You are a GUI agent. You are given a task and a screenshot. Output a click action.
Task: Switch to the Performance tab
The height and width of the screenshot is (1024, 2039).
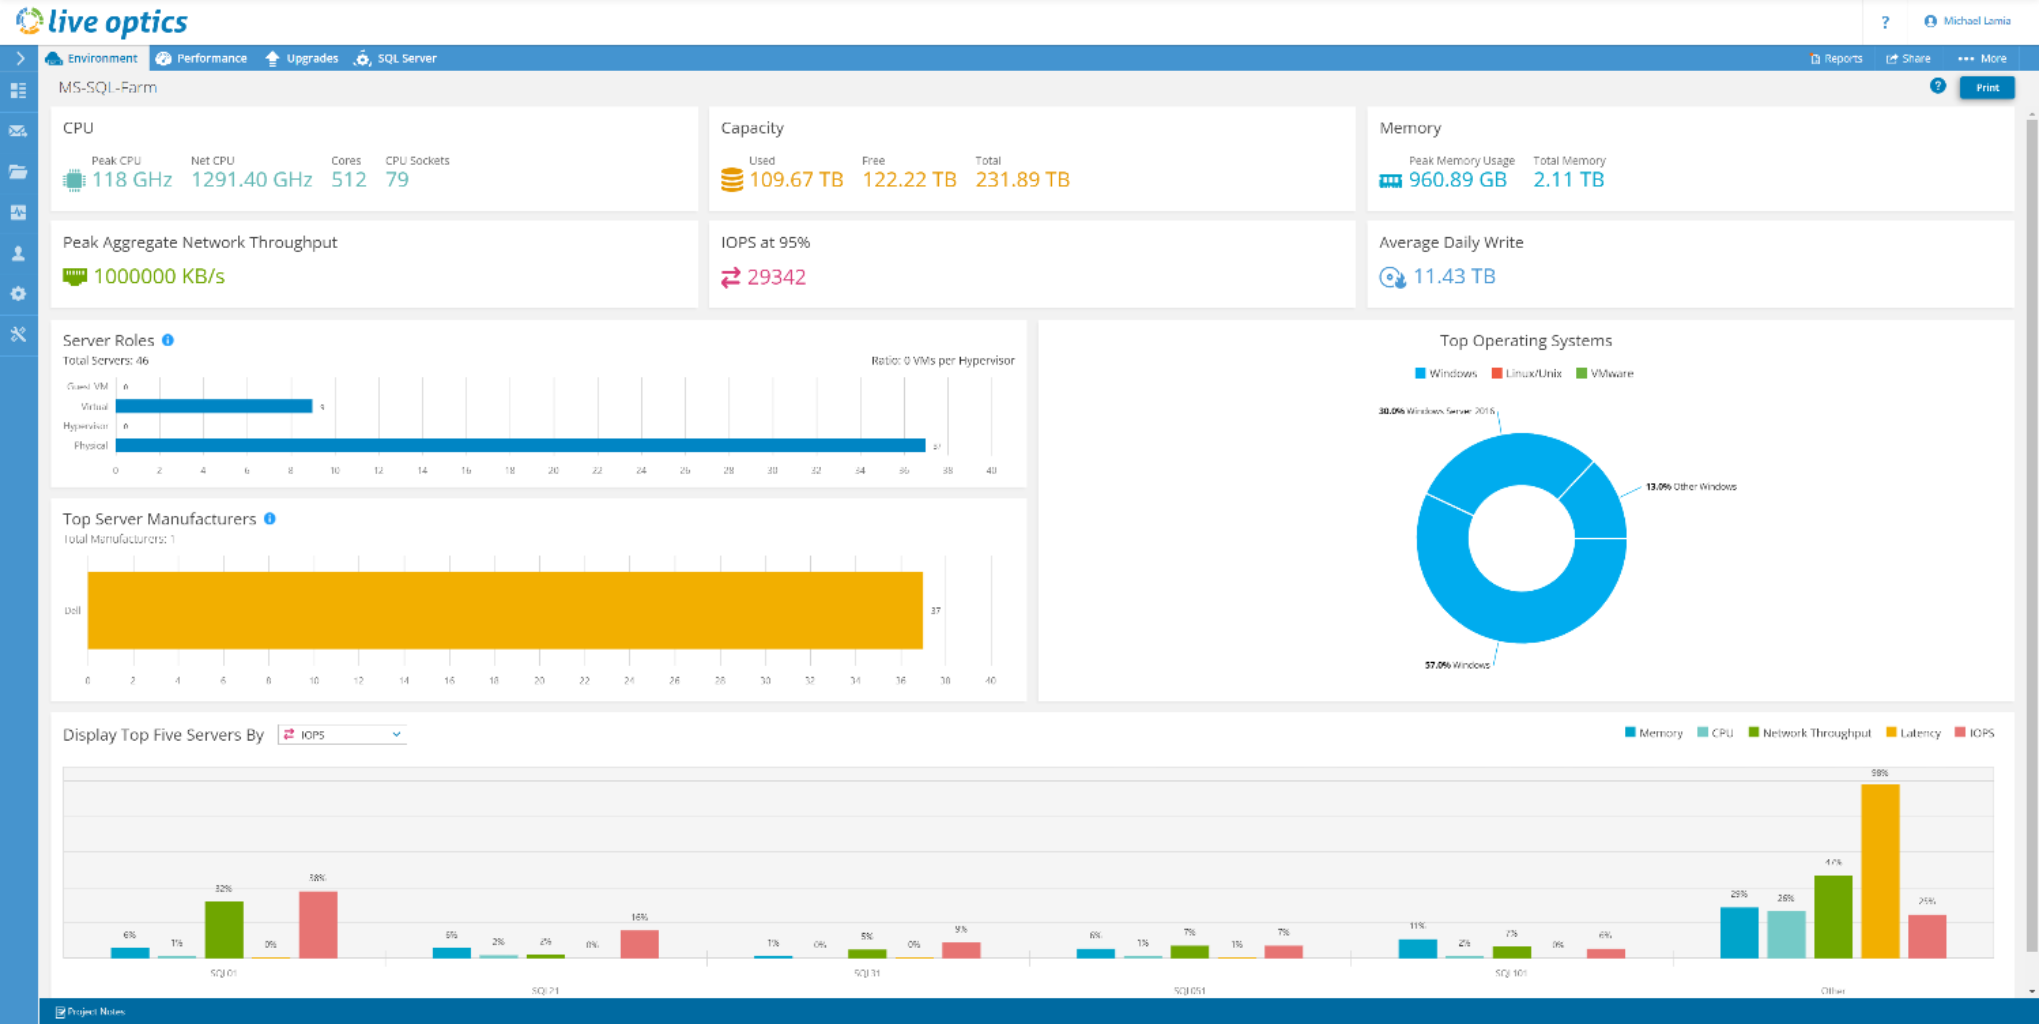tap(201, 58)
